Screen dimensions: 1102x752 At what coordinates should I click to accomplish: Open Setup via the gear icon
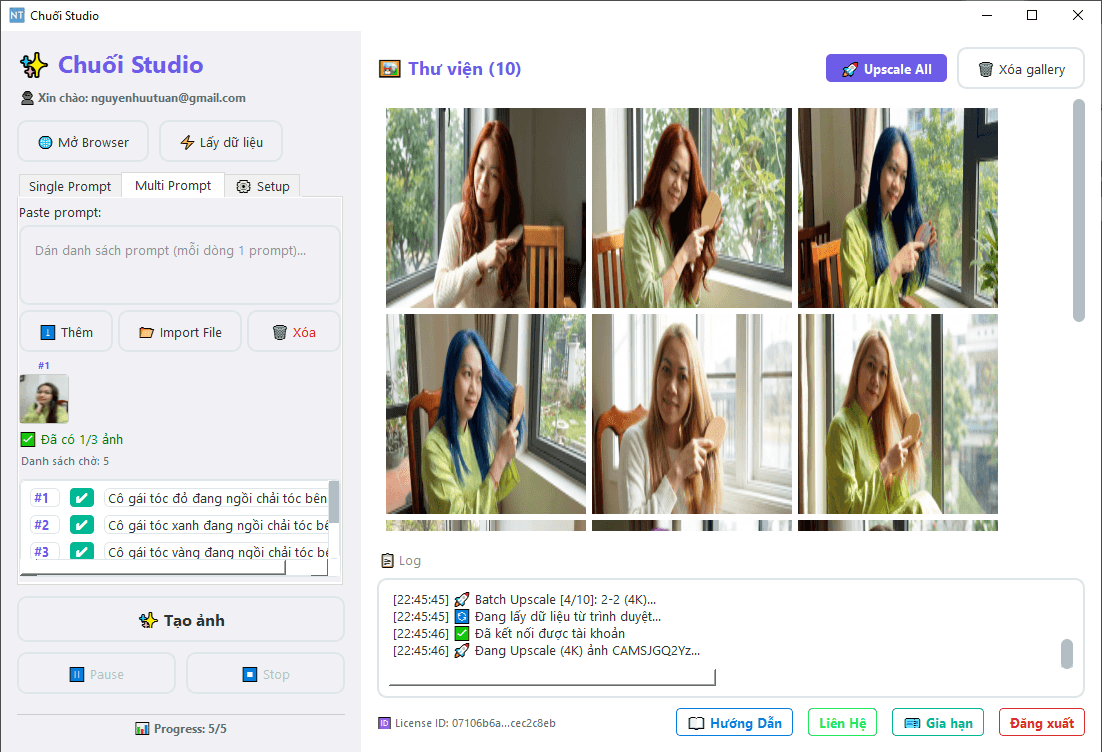click(241, 186)
